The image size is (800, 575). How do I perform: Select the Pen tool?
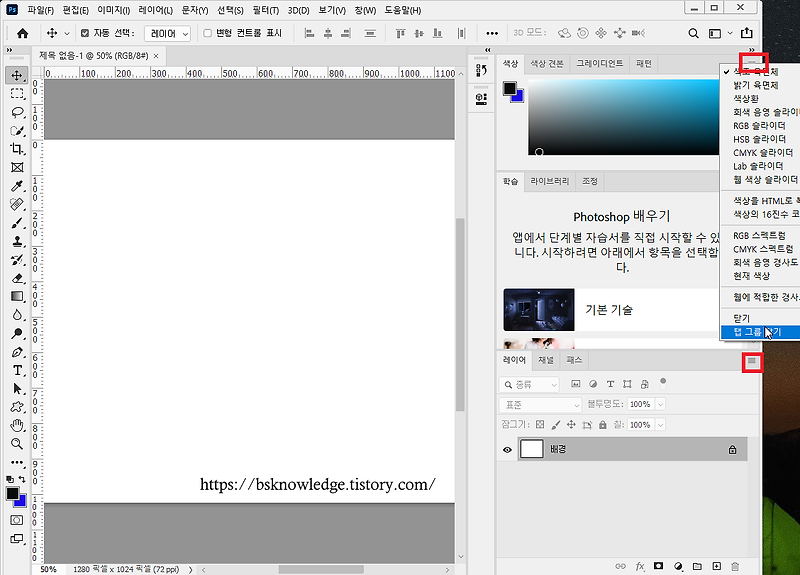[17, 352]
